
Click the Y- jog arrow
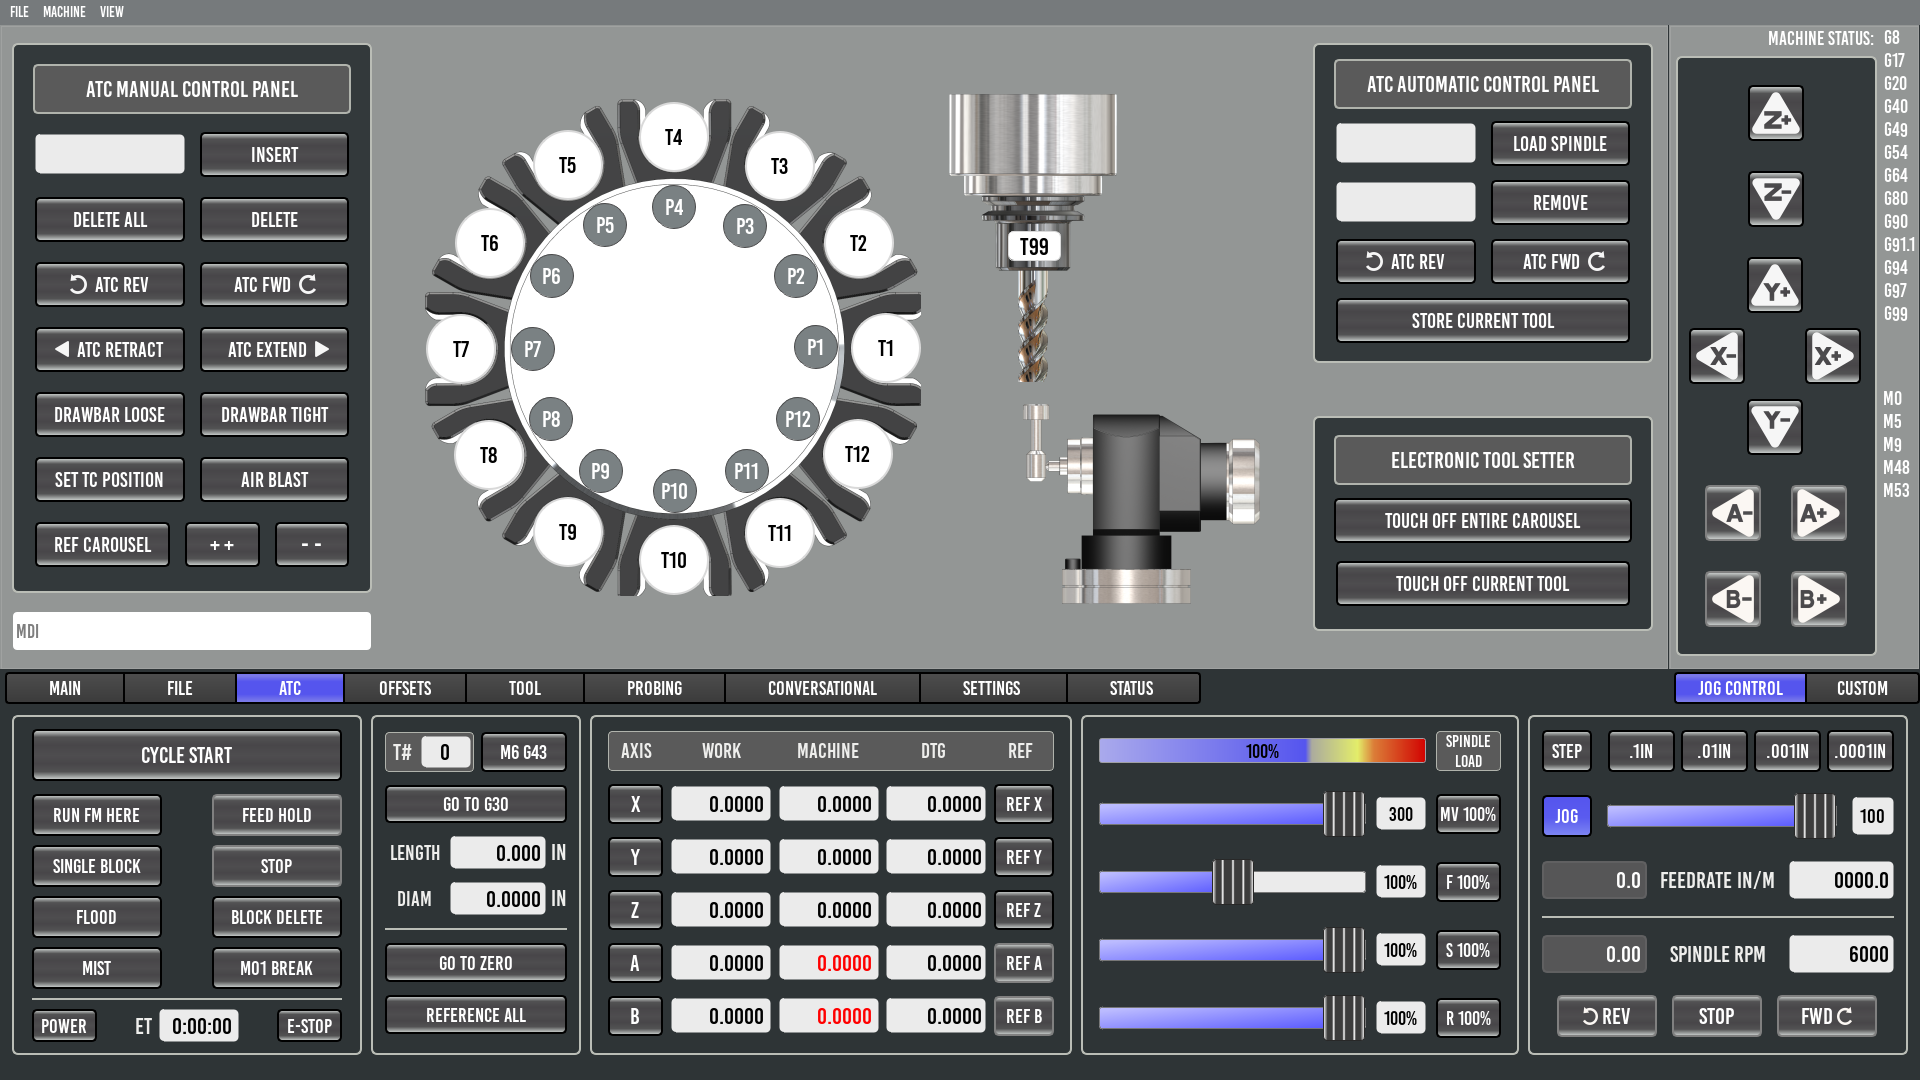tap(1775, 427)
